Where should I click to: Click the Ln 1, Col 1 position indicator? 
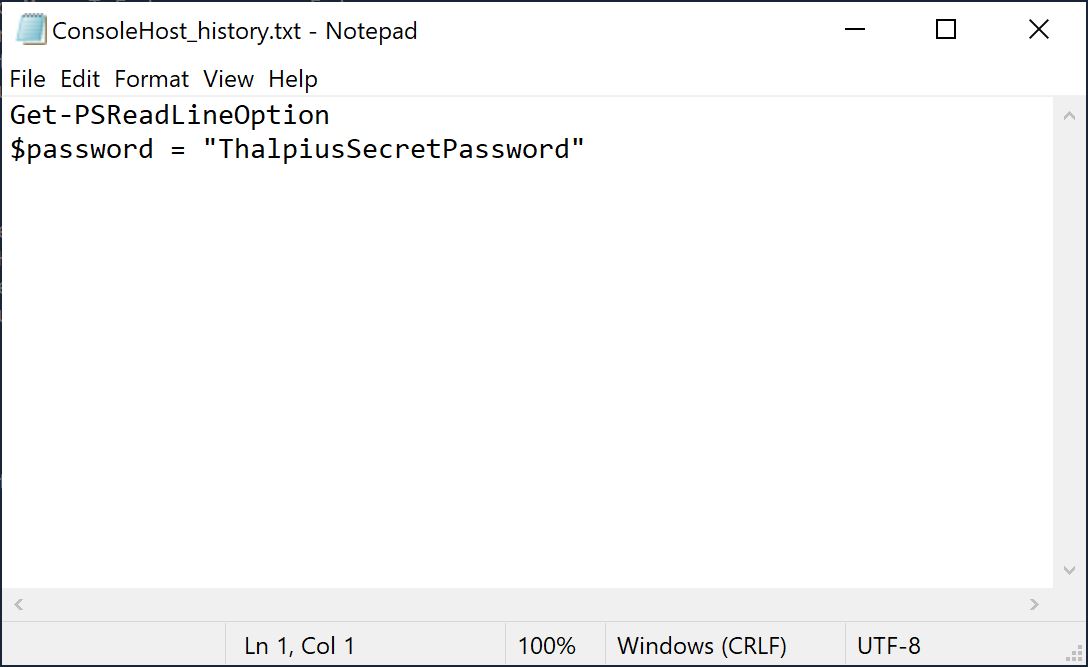(x=298, y=645)
